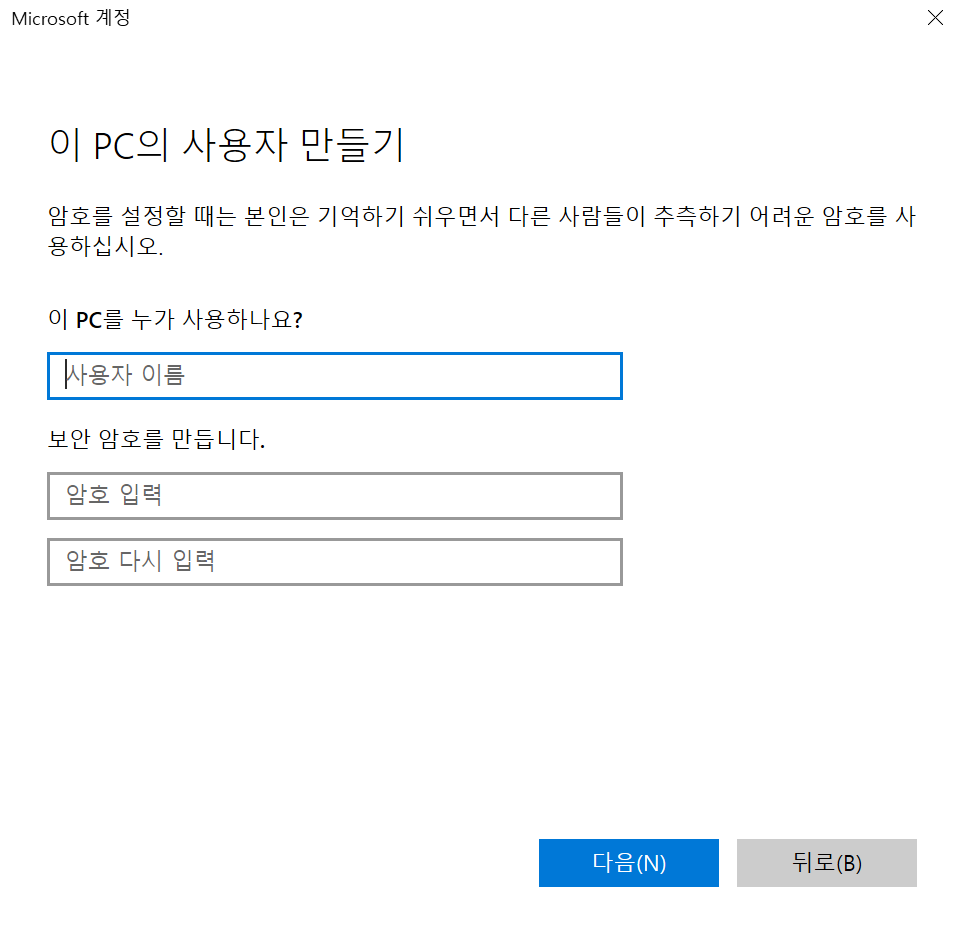Image resolution: width=964 pixels, height=933 pixels.
Task: Click the Microsoft 계정 window title
Action: (71, 18)
